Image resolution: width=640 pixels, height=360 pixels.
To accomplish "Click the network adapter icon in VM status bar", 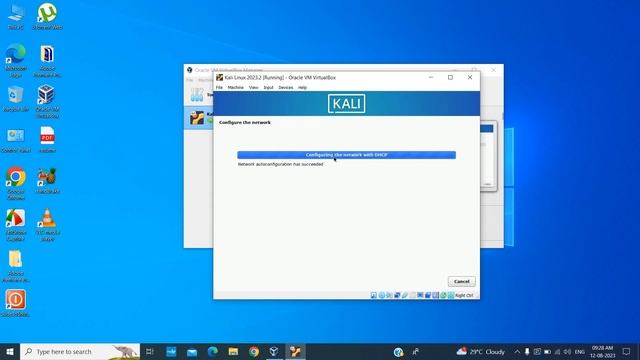I will click(397, 295).
